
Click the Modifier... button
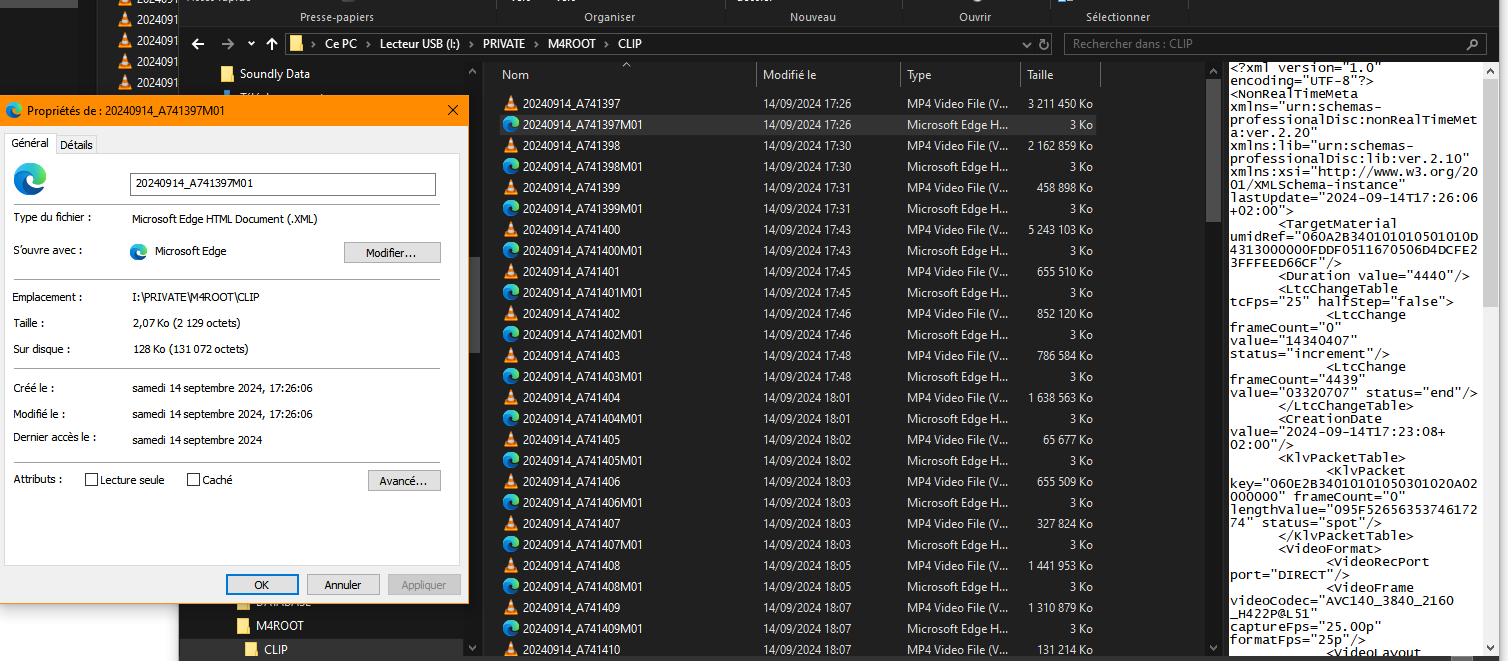click(391, 253)
